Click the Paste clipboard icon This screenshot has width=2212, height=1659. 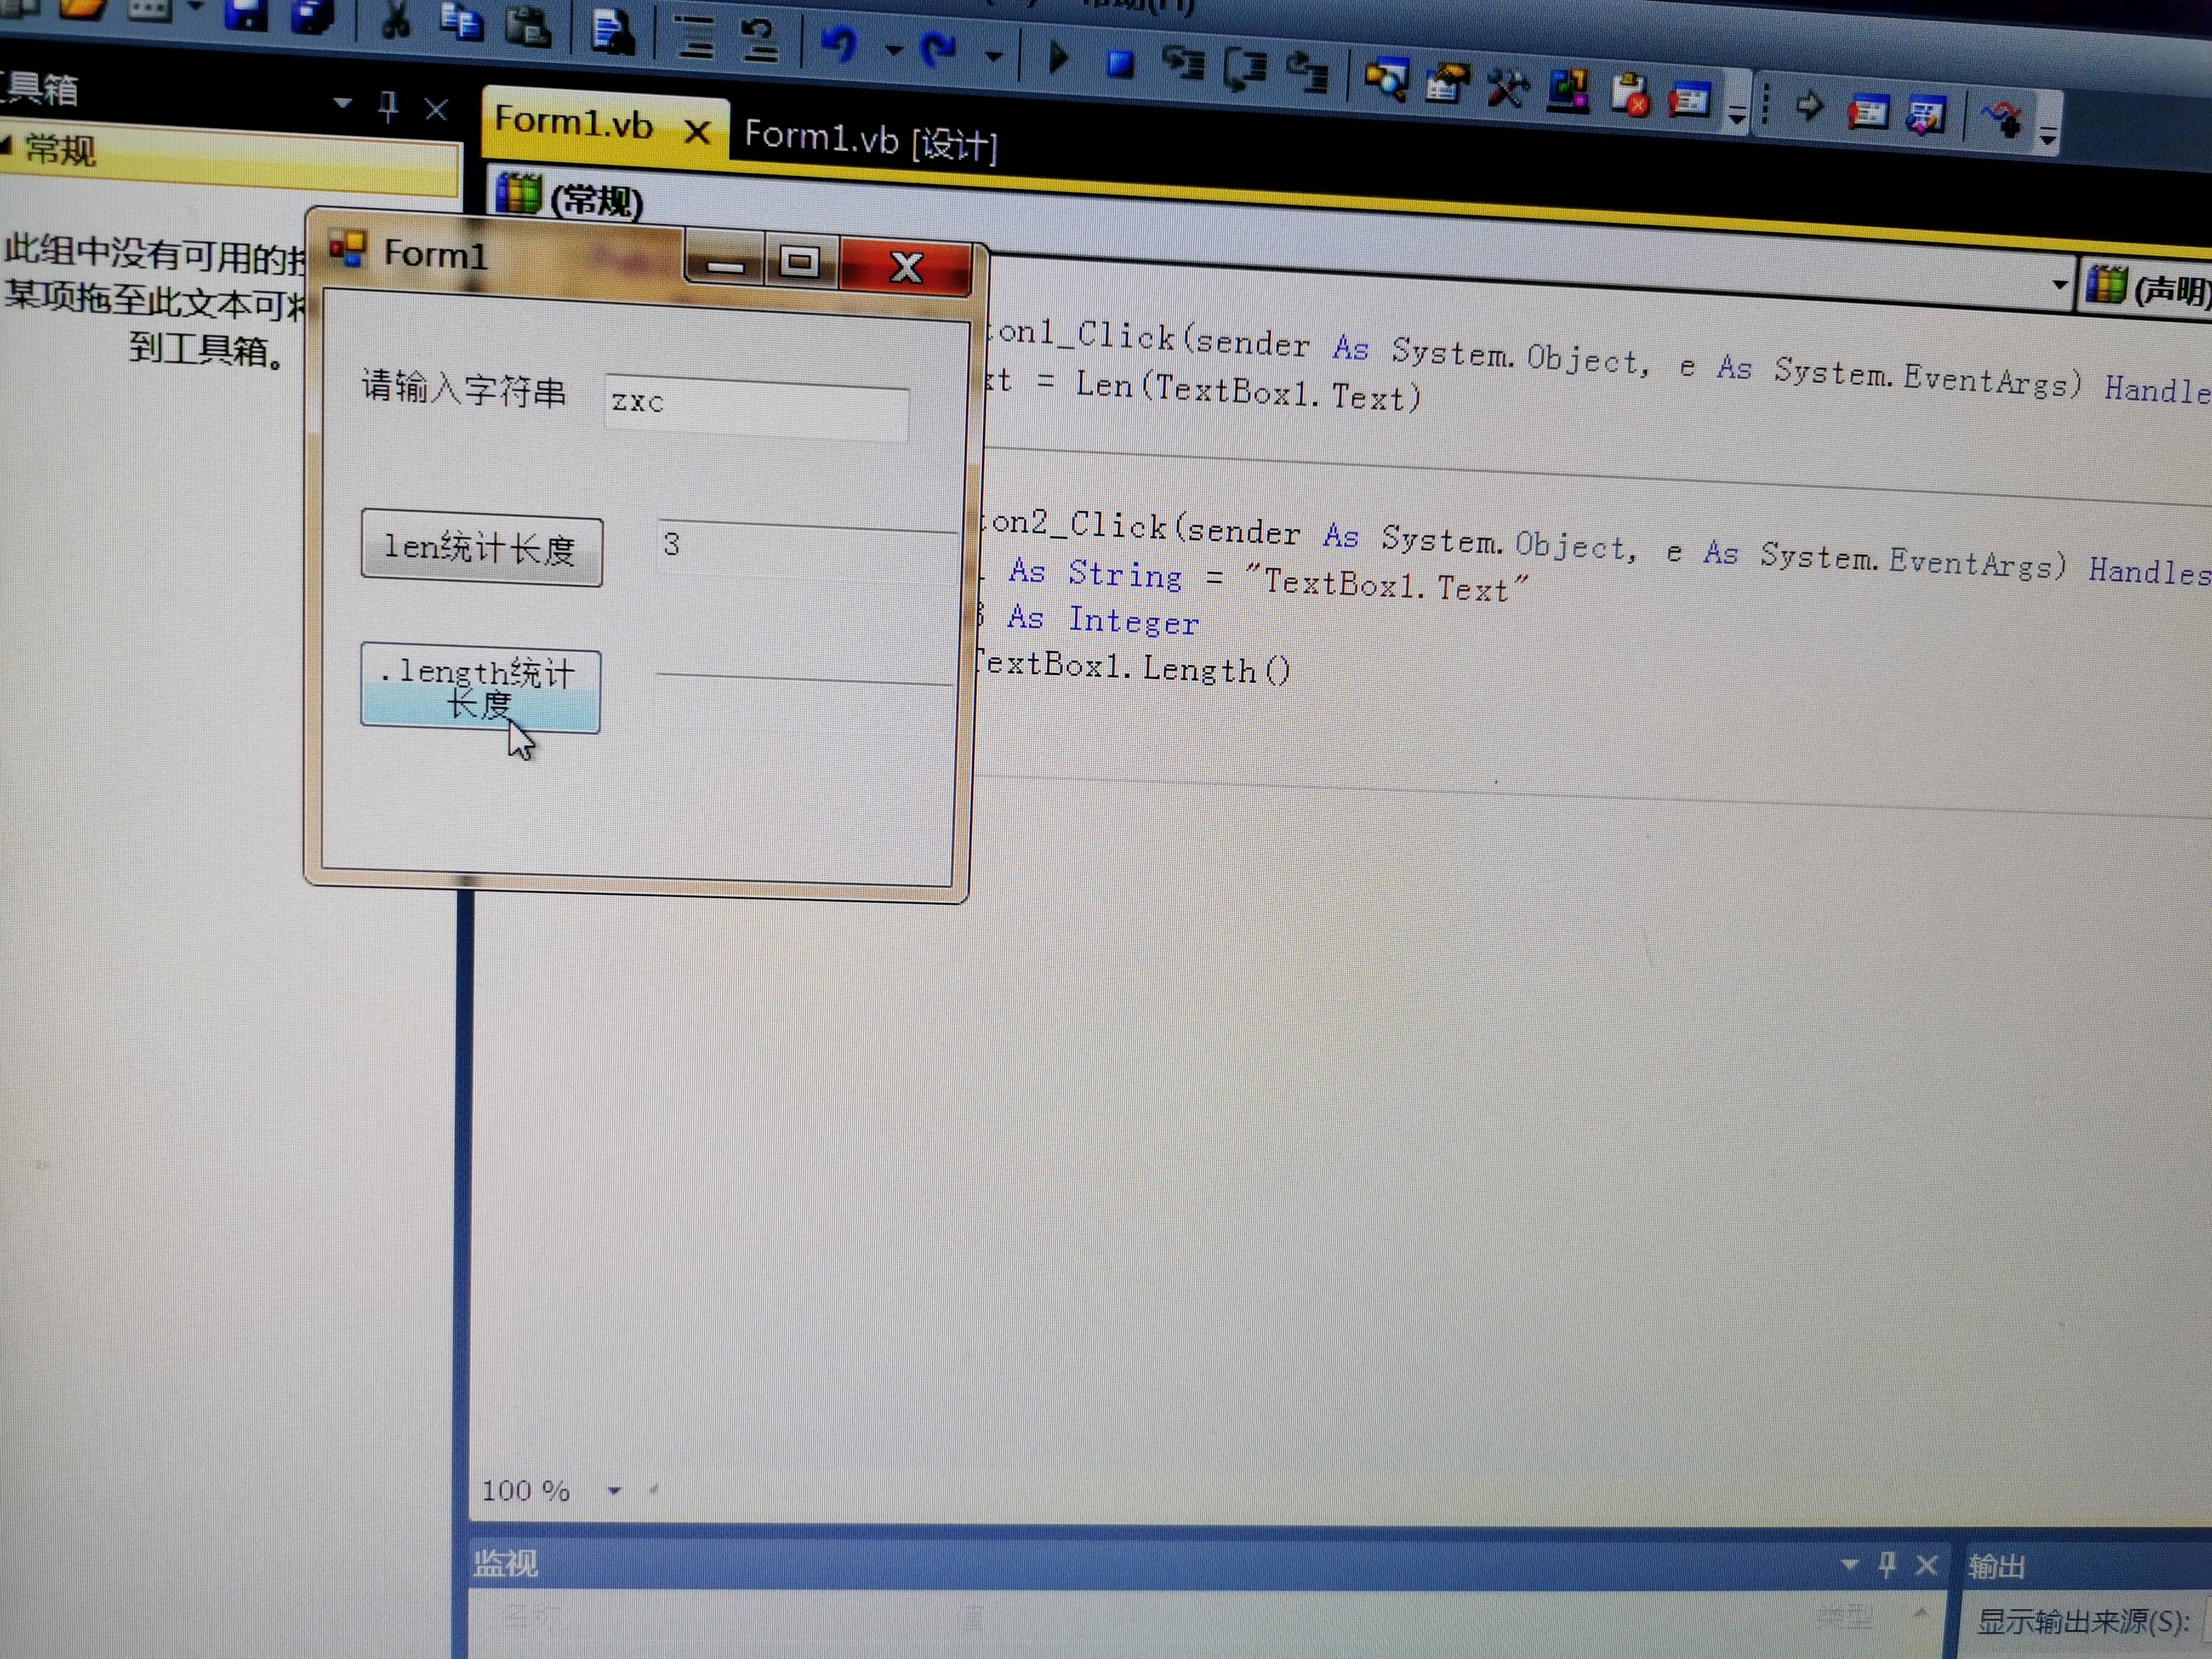coord(527,27)
